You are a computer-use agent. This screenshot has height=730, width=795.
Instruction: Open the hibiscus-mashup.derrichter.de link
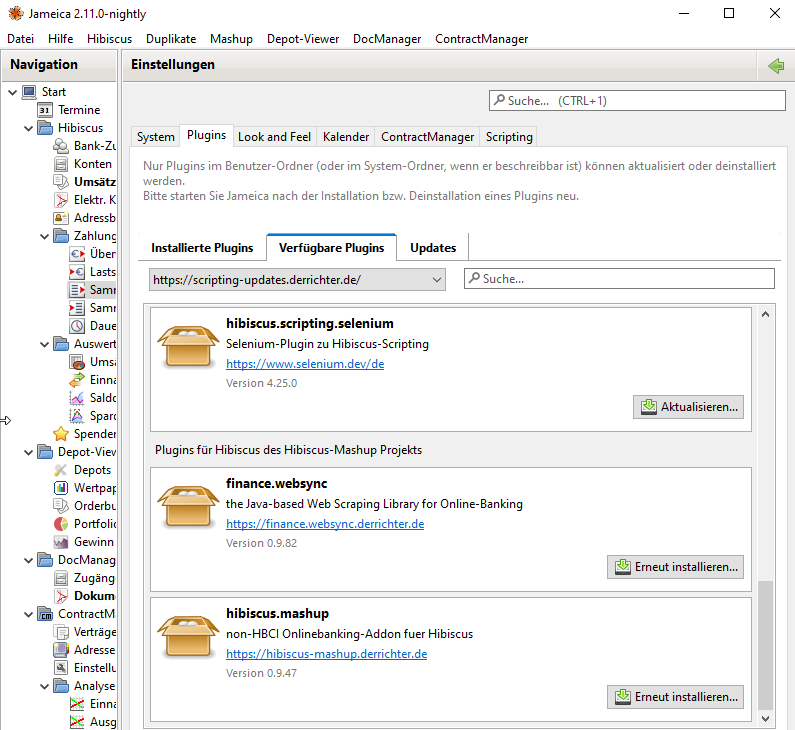(327, 654)
